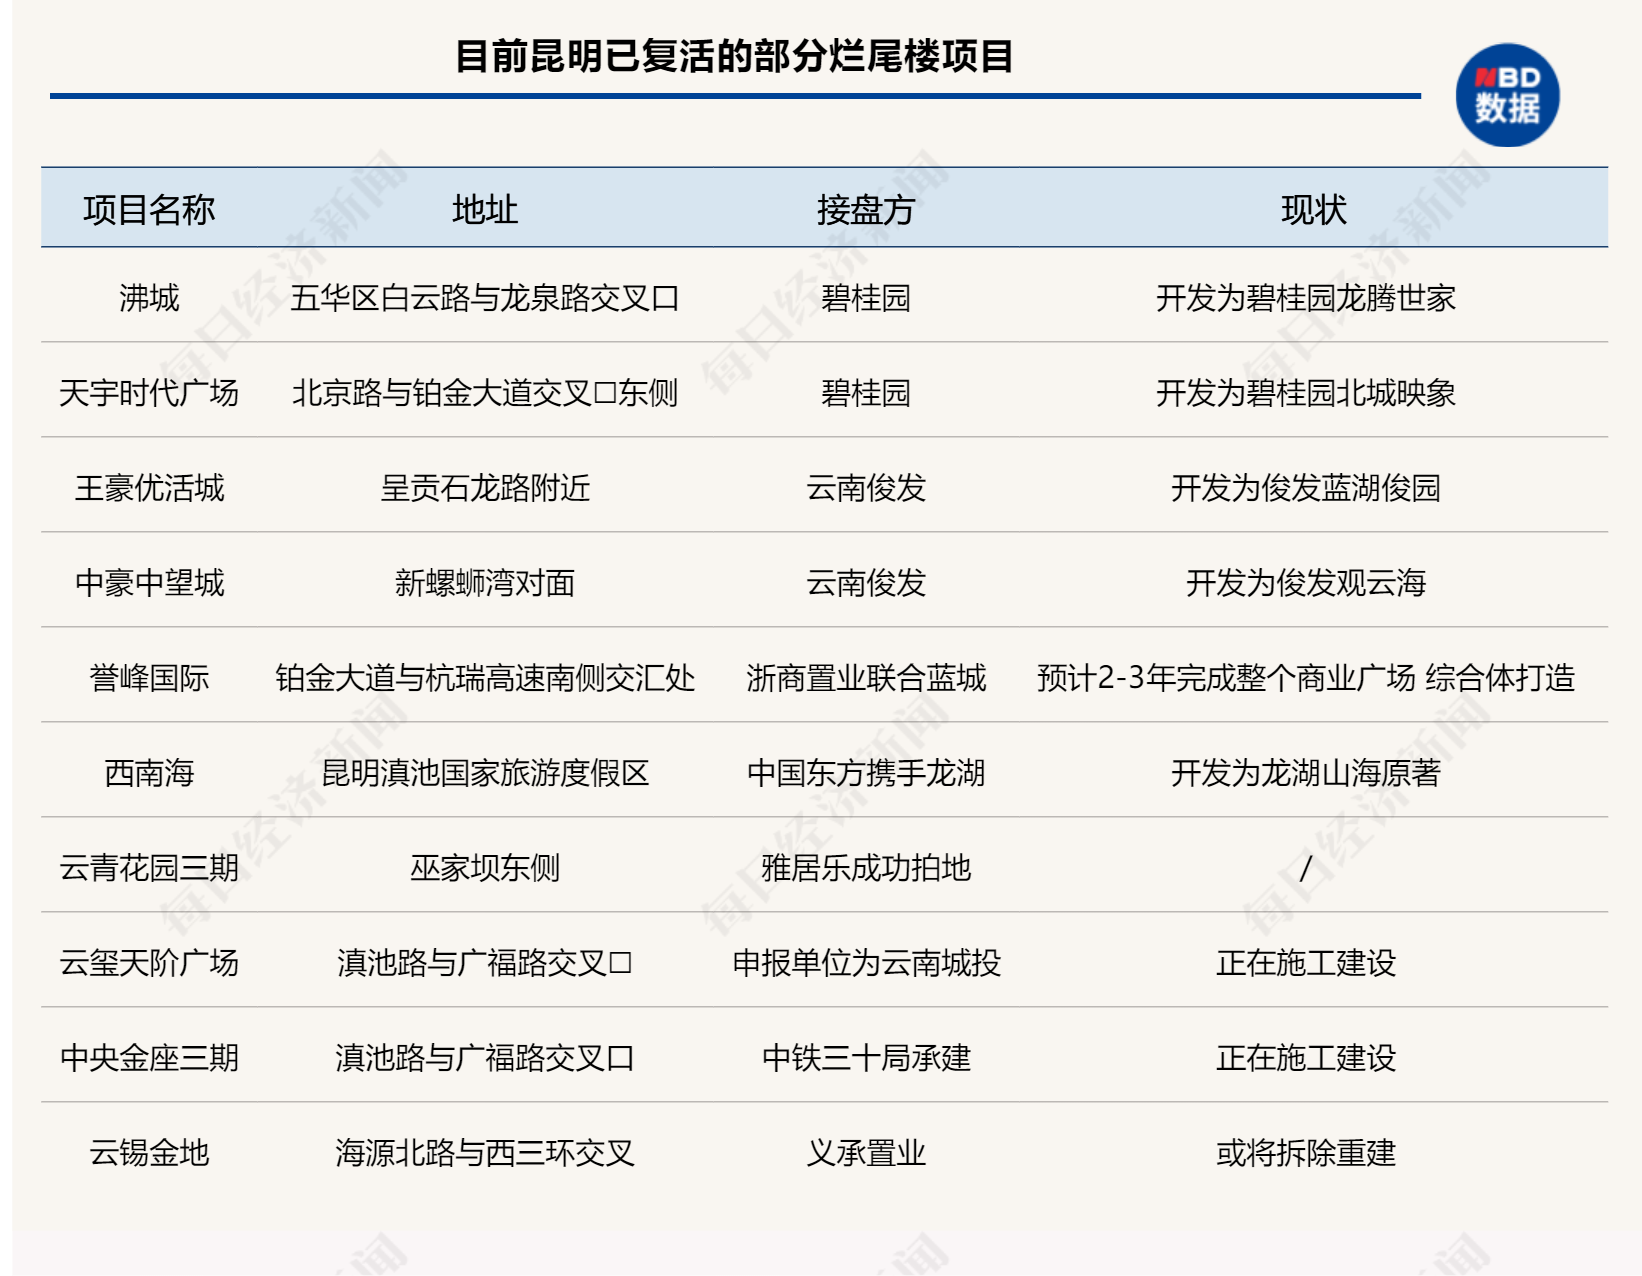Click the title 目前昆明已复活的部分烂尾楼项目
Image resolution: width=1642 pixels, height=1276 pixels.
point(734,56)
